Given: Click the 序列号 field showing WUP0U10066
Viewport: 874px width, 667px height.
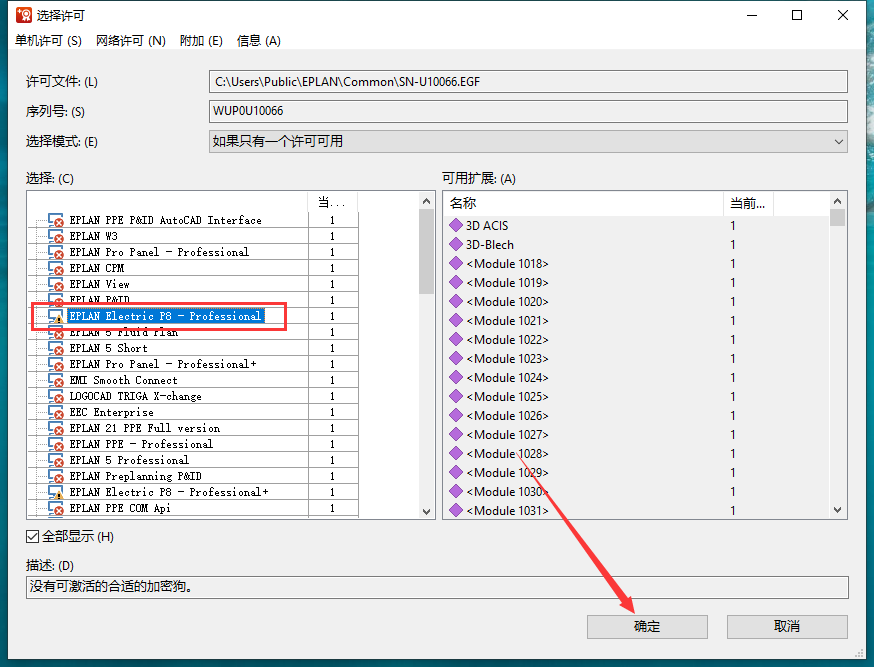Looking at the screenshot, I should click(x=528, y=111).
